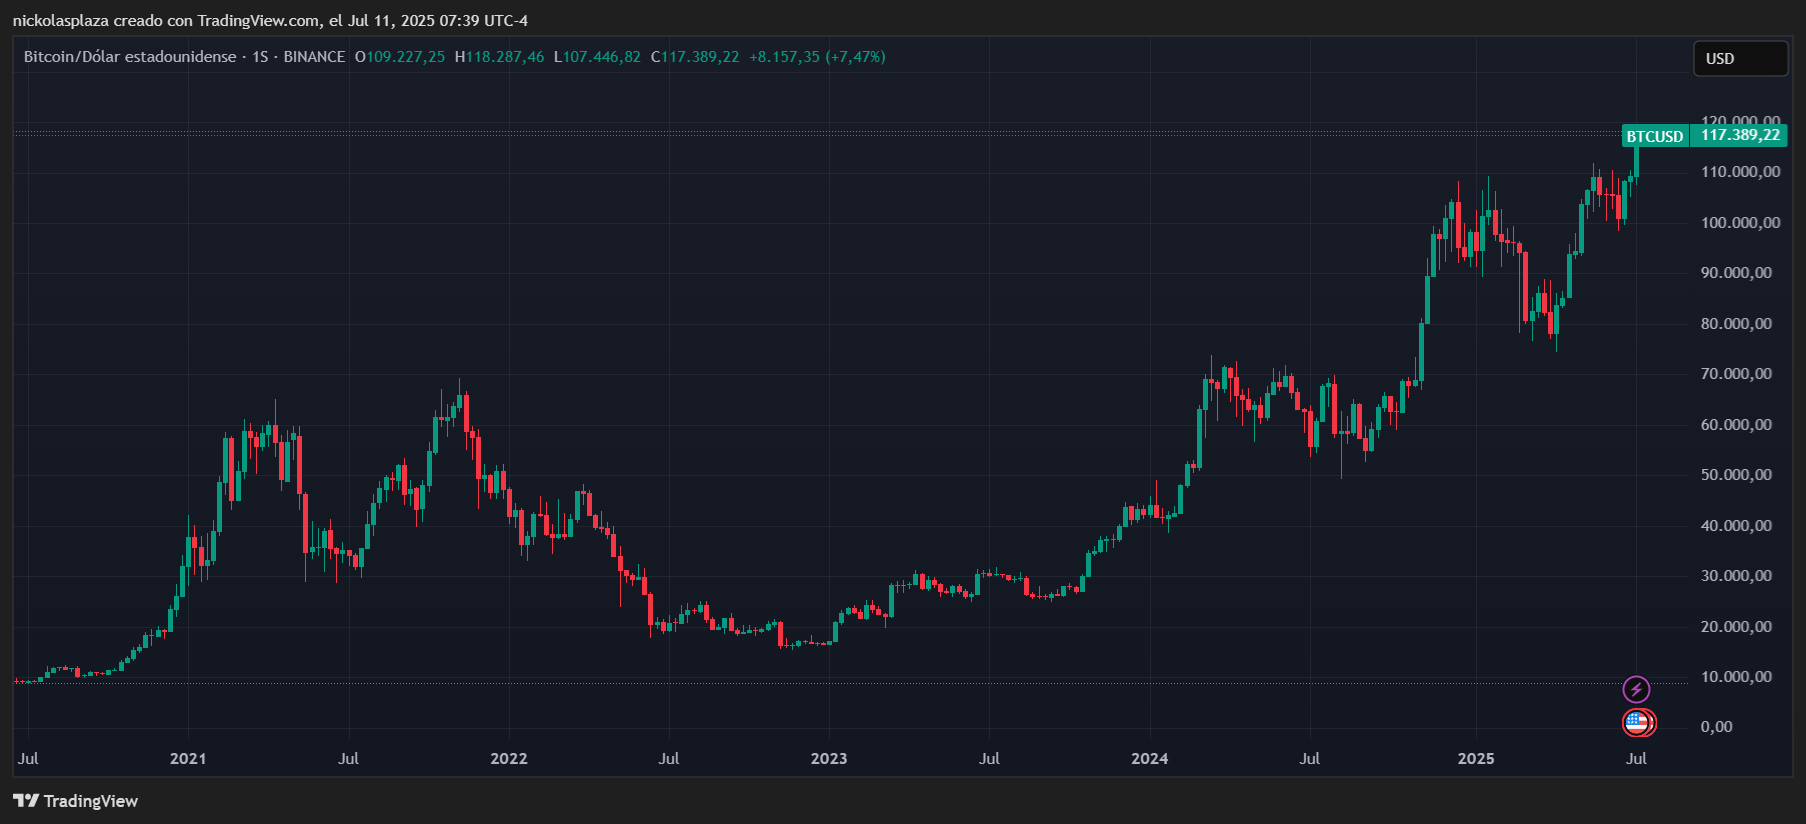1806x824 pixels.
Task: Click the 100.000,00 price axis label
Action: click(x=1740, y=223)
